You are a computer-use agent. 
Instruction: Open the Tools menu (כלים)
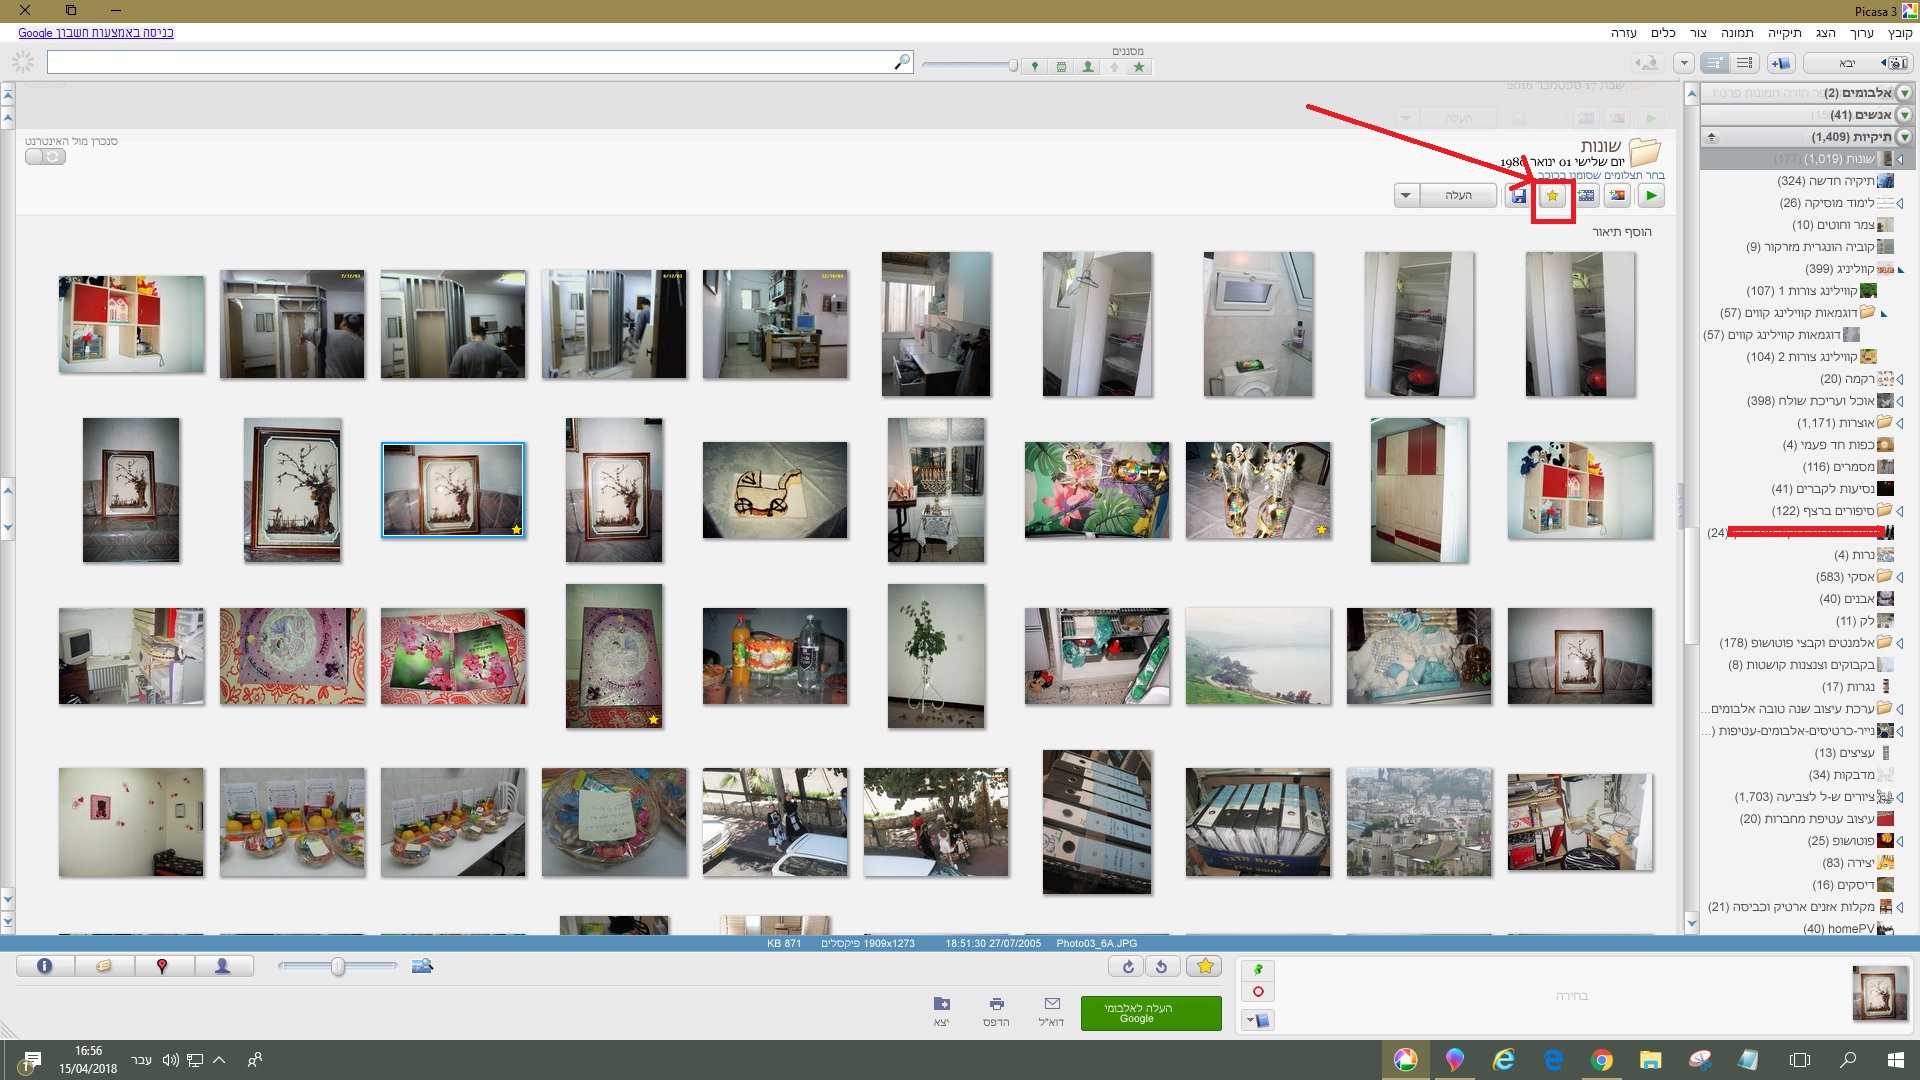click(x=1663, y=33)
